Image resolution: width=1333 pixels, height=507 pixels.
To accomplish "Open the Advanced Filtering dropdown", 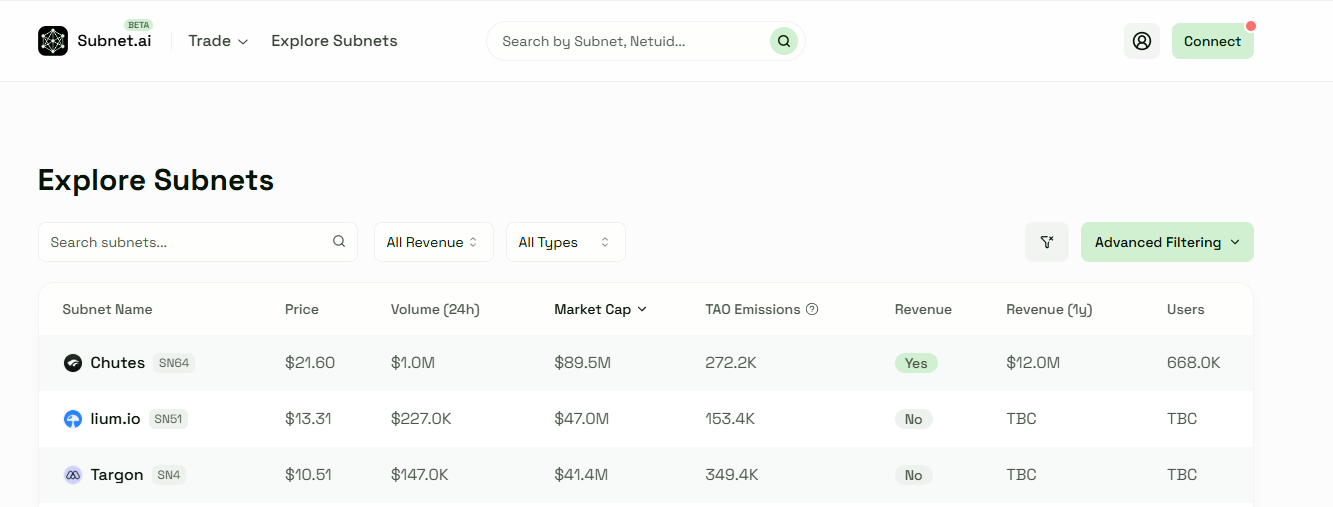I will click(1166, 242).
